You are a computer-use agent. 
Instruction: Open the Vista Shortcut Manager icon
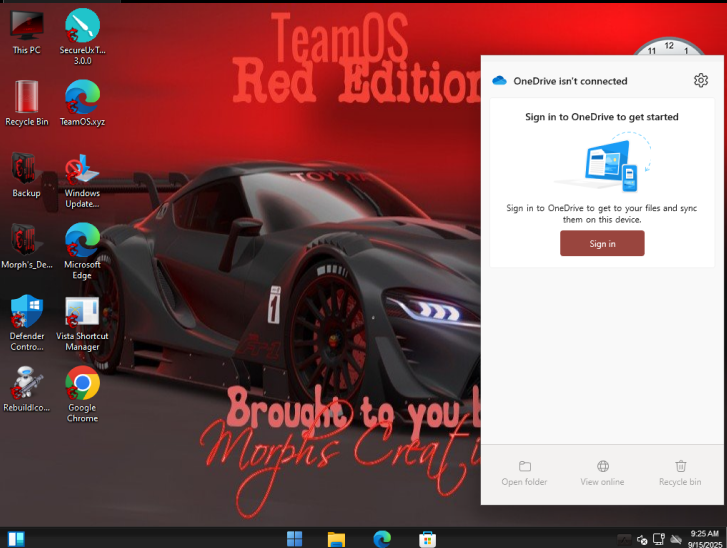pyautogui.click(x=82, y=324)
